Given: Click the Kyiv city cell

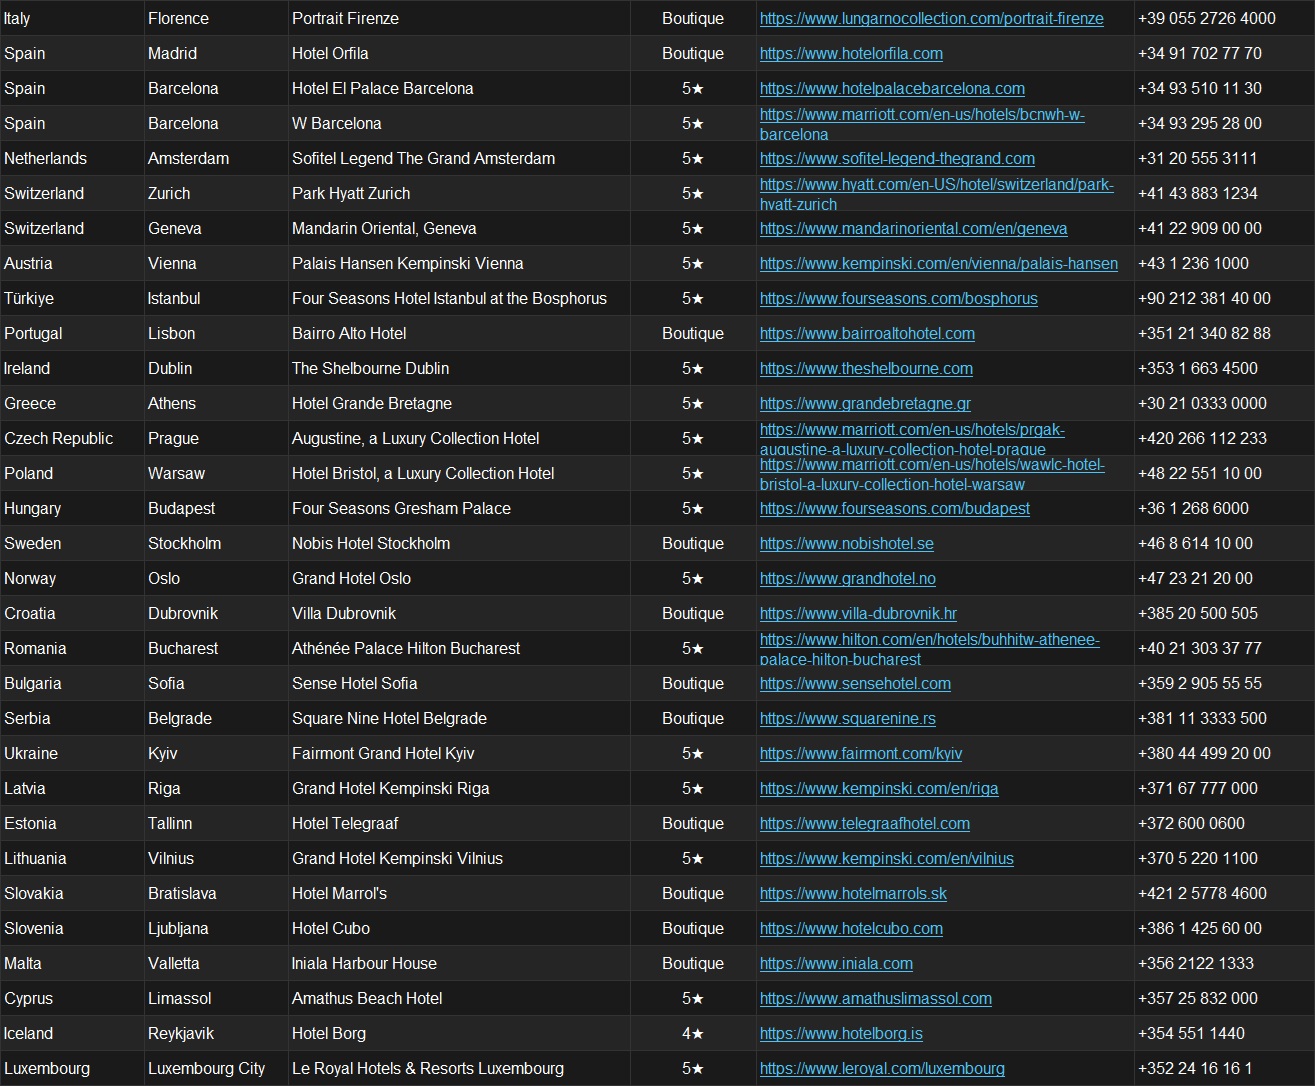Looking at the screenshot, I should tap(216, 753).
